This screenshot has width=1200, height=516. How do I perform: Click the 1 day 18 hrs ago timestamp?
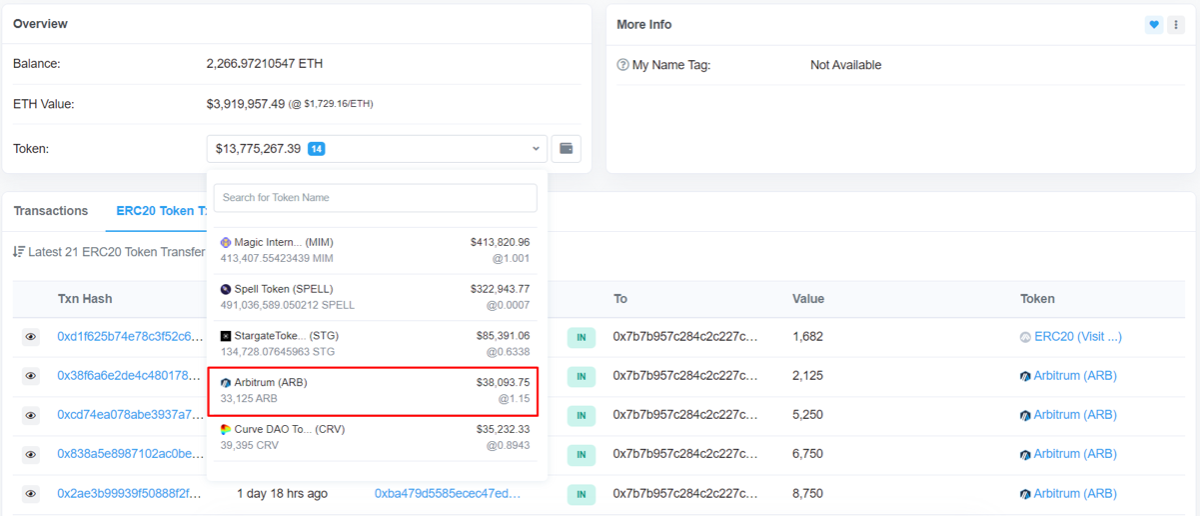pos(282,494)
